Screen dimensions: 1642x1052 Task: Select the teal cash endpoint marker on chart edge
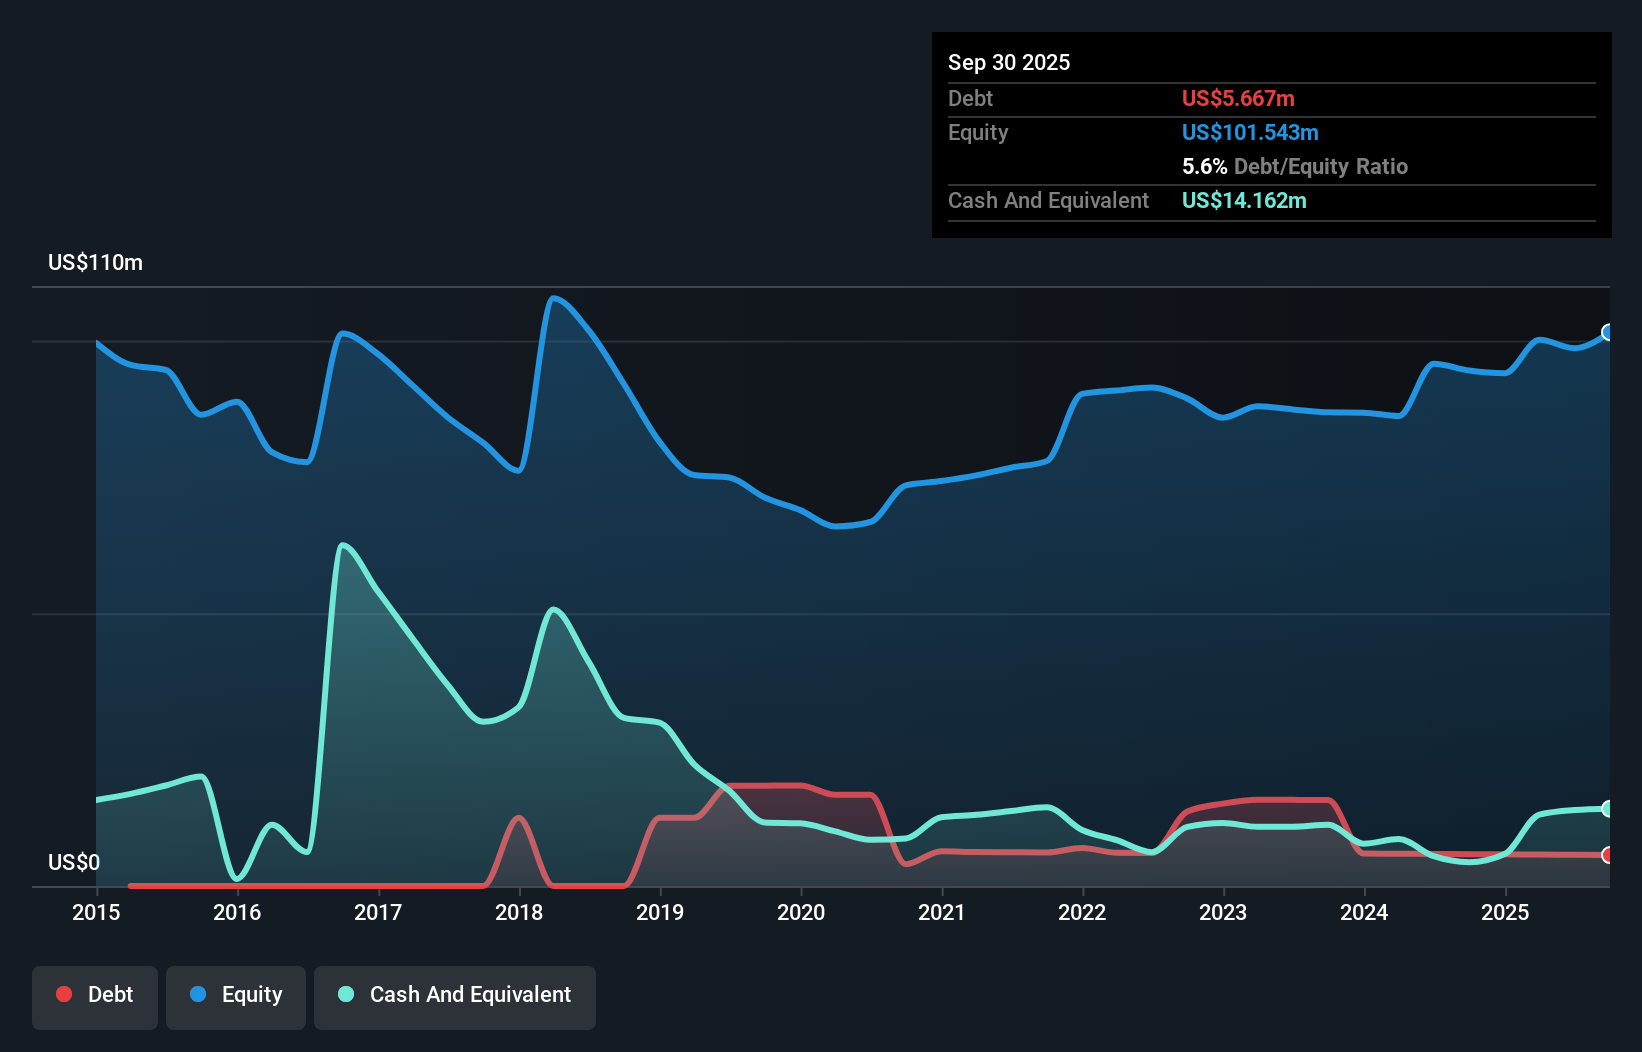click(1607, 808)
